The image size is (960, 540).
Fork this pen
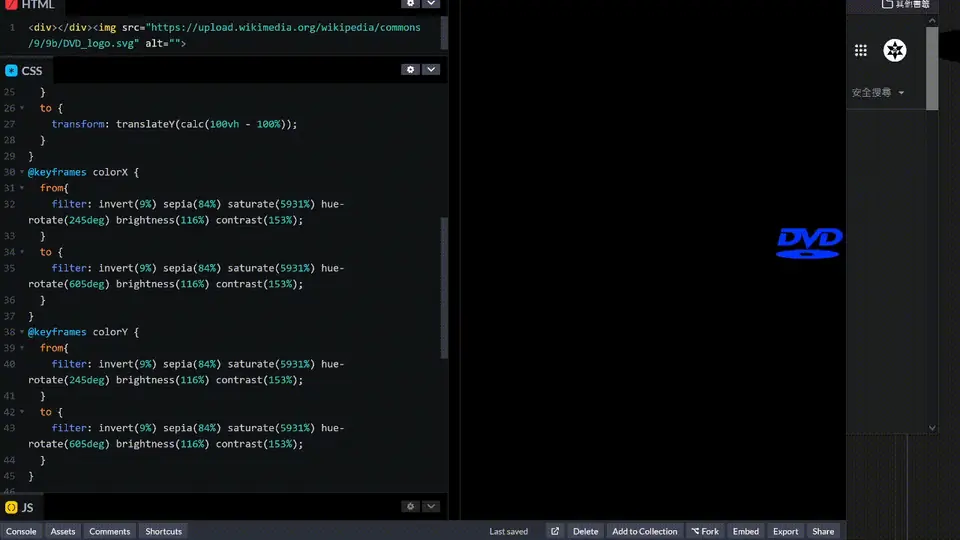(x=705, y=531)
